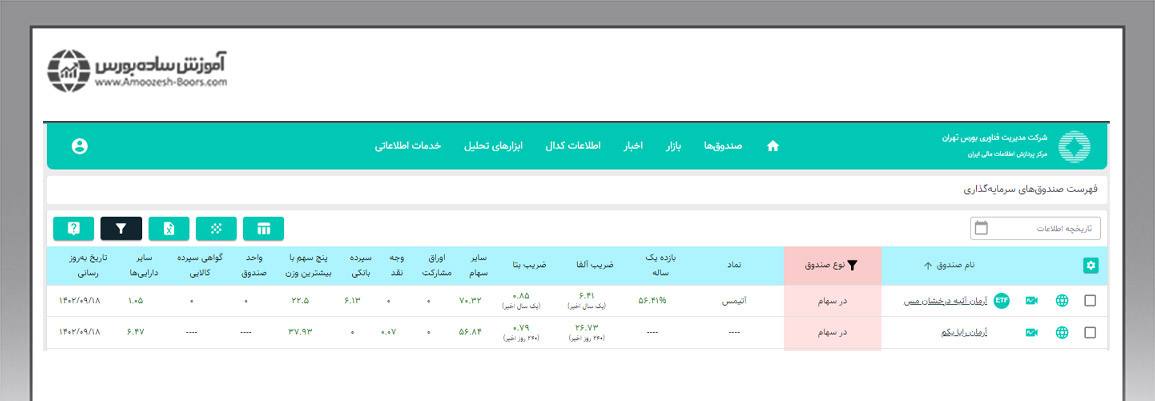This screenshot has width=1155, height=401.
Task: Open the user profile account icon
Action: 80,146
